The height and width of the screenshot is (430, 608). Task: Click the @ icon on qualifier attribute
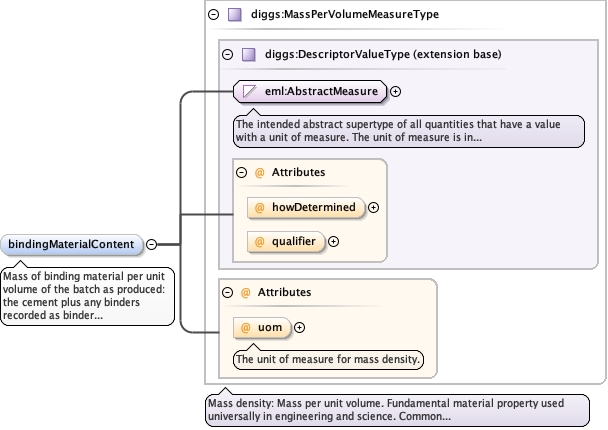pos(259,242)
